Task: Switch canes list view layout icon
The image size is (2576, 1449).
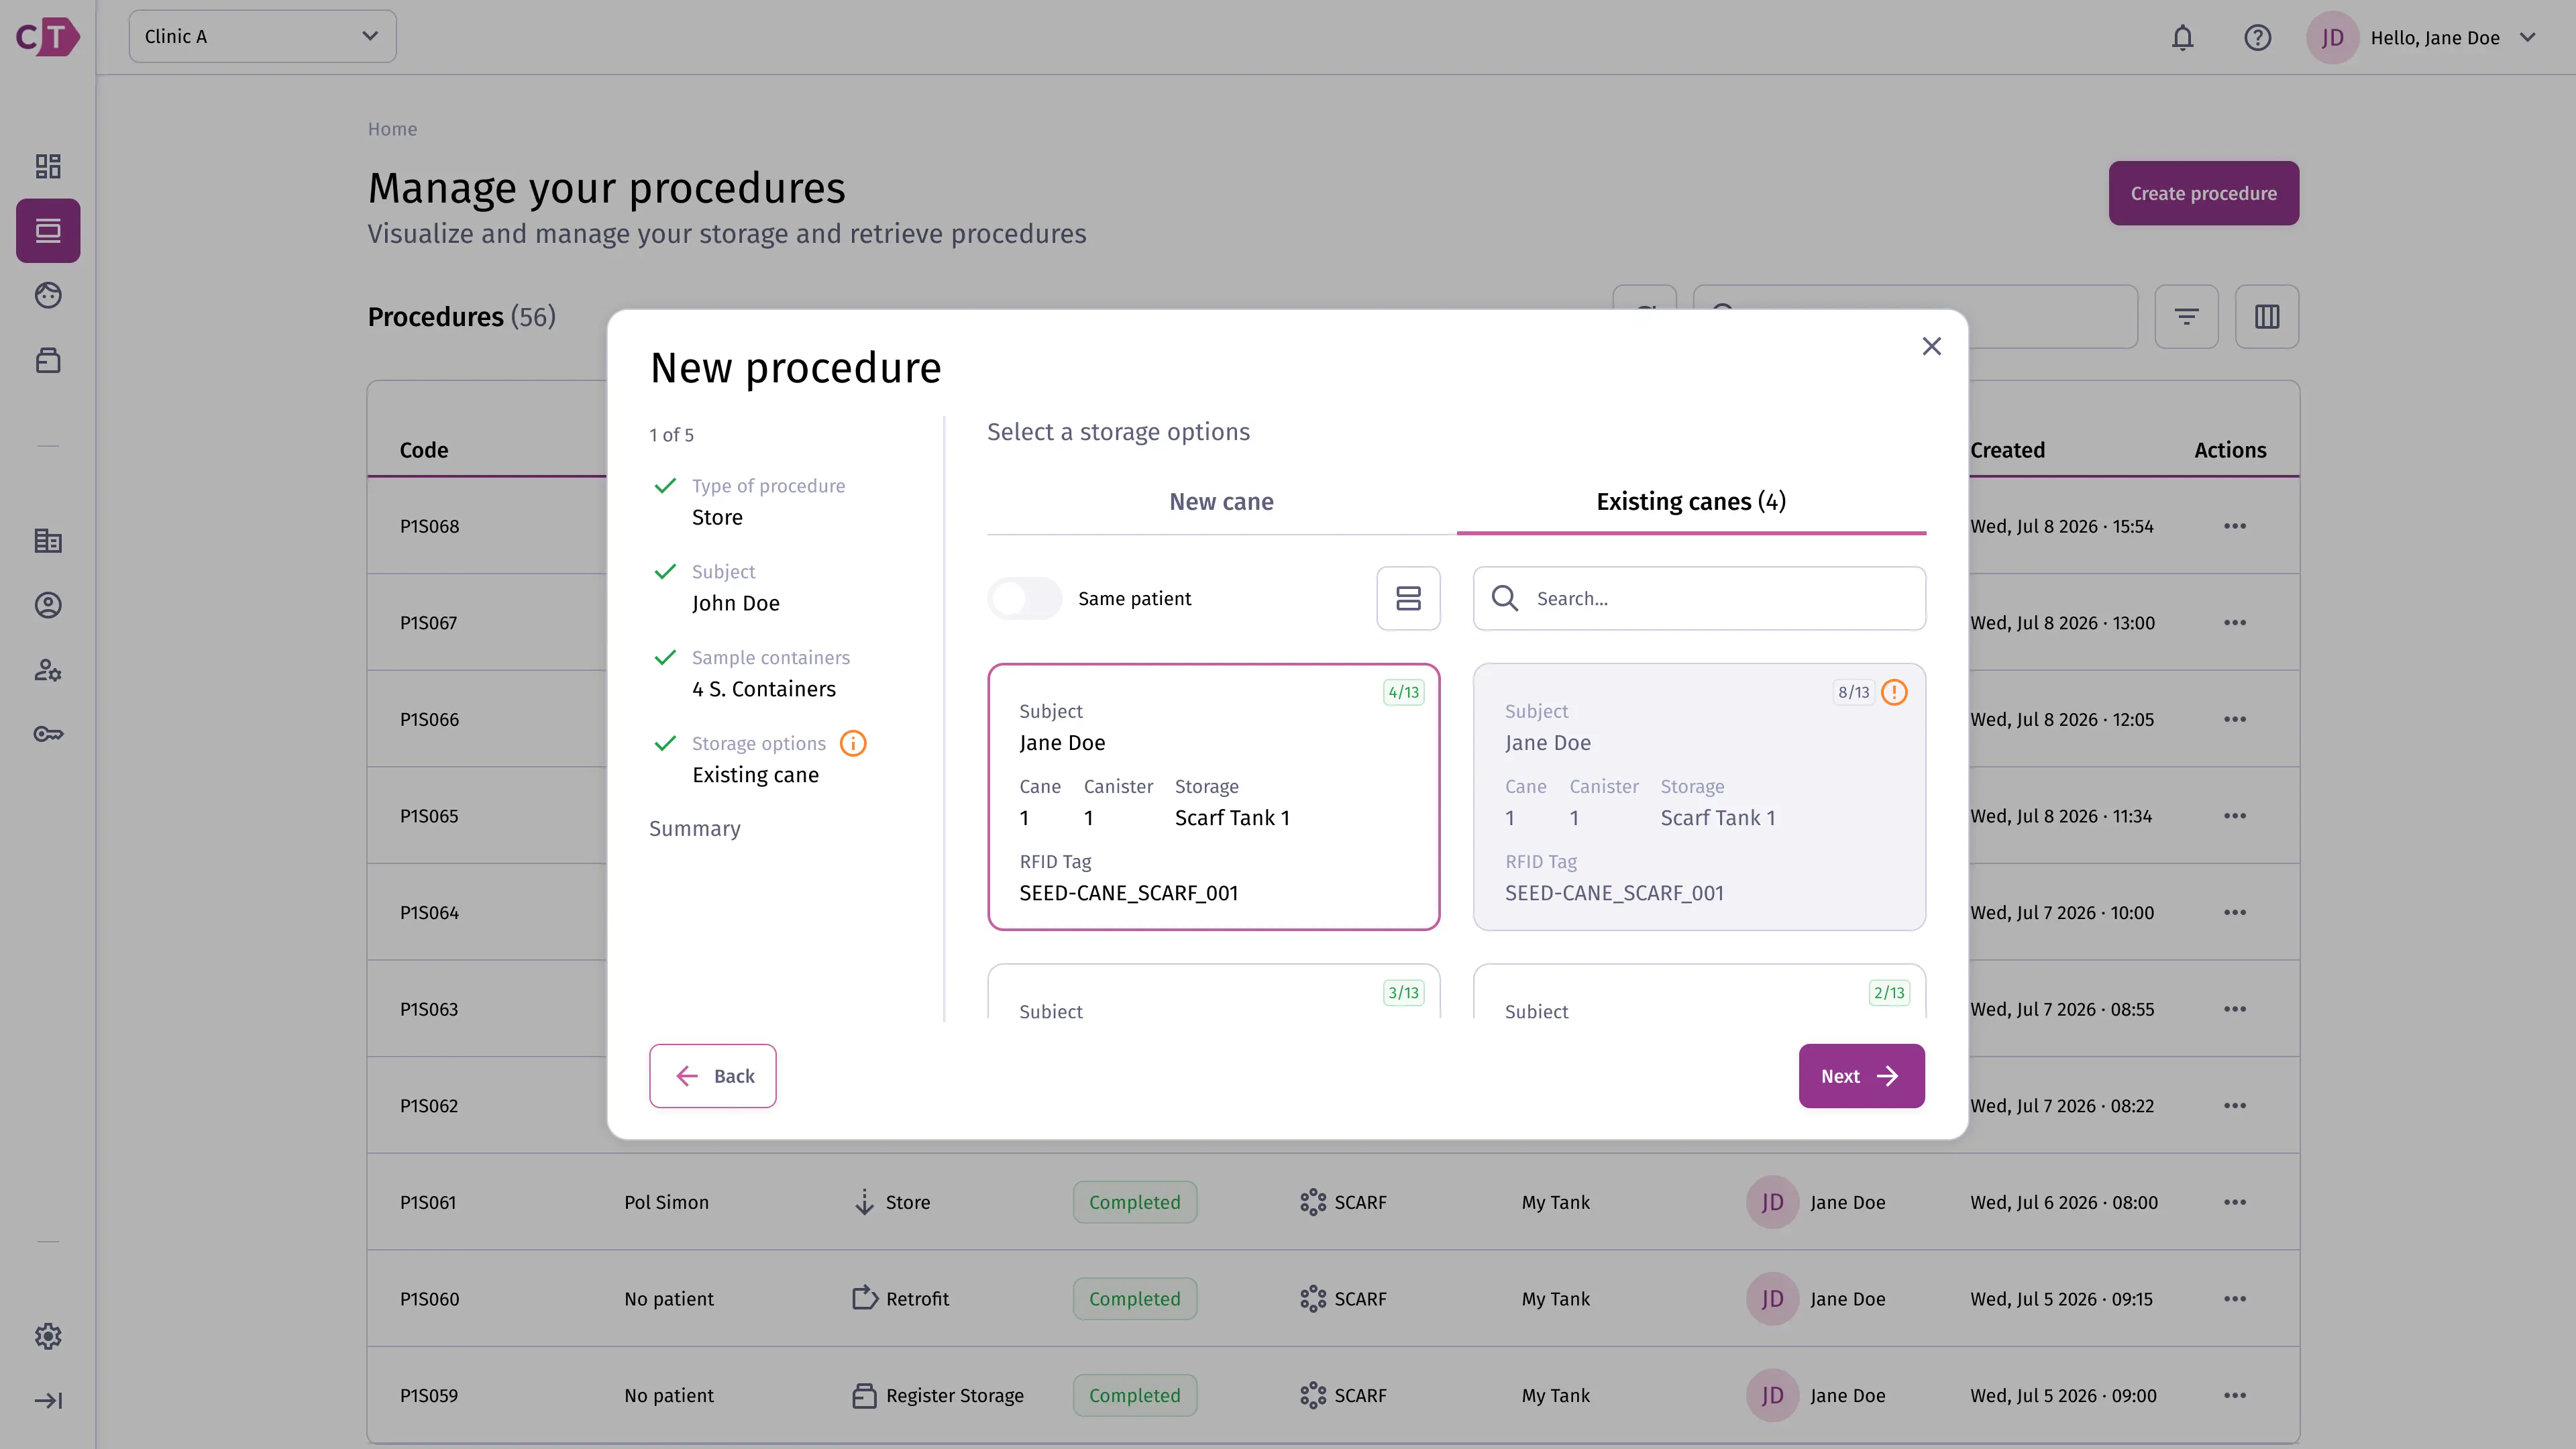Action: coord(1408,598)
